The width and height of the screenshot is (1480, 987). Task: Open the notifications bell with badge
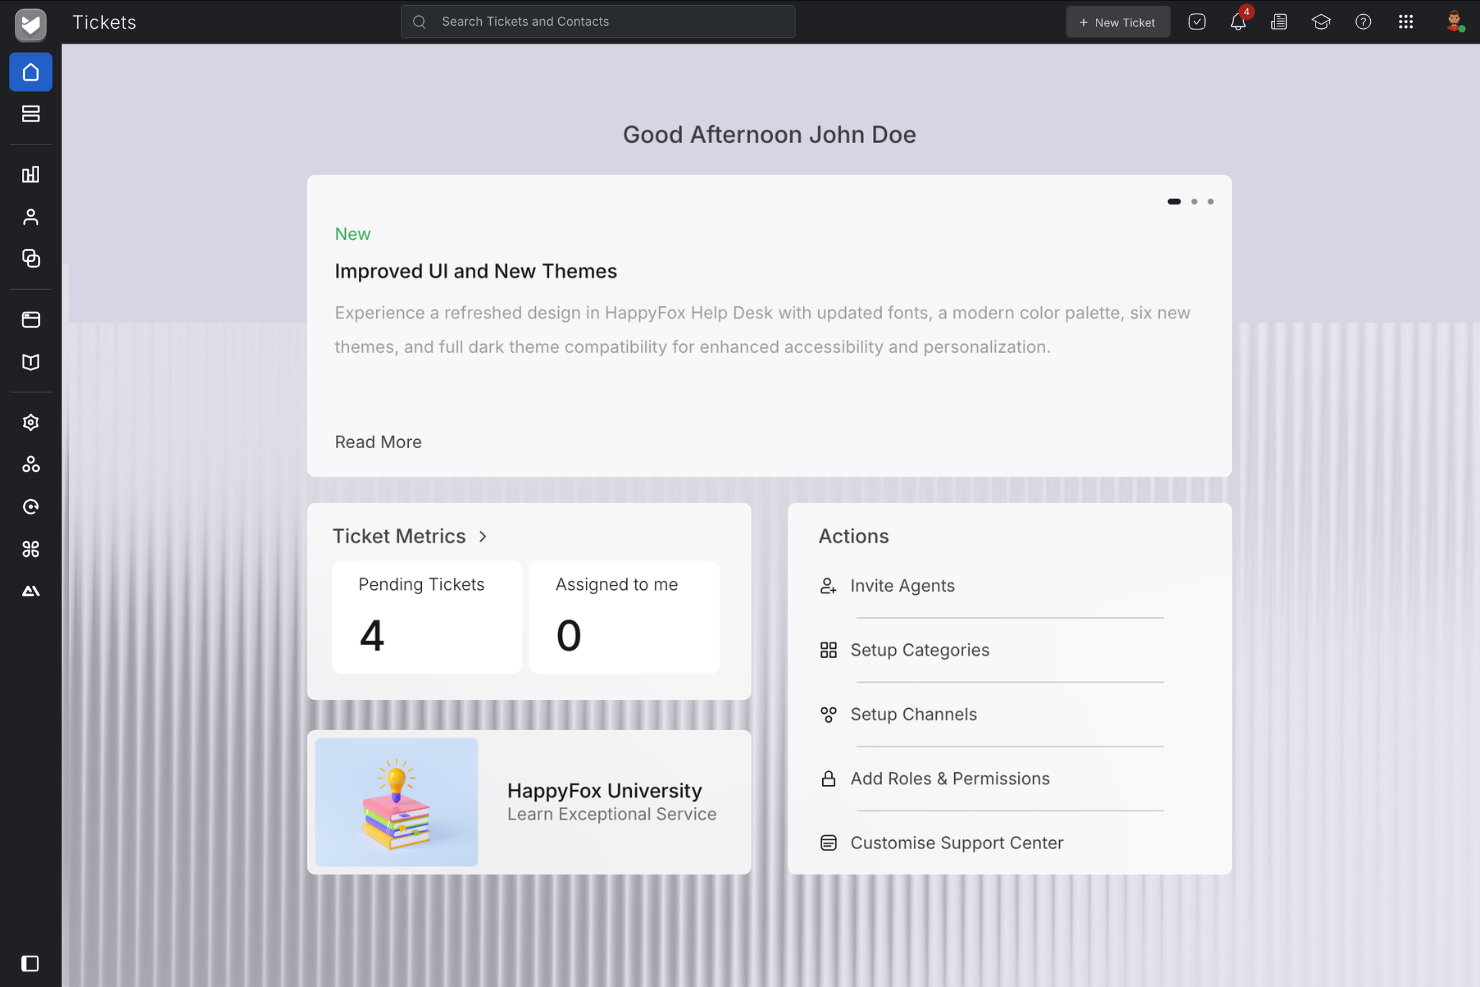pos(1238,21)
